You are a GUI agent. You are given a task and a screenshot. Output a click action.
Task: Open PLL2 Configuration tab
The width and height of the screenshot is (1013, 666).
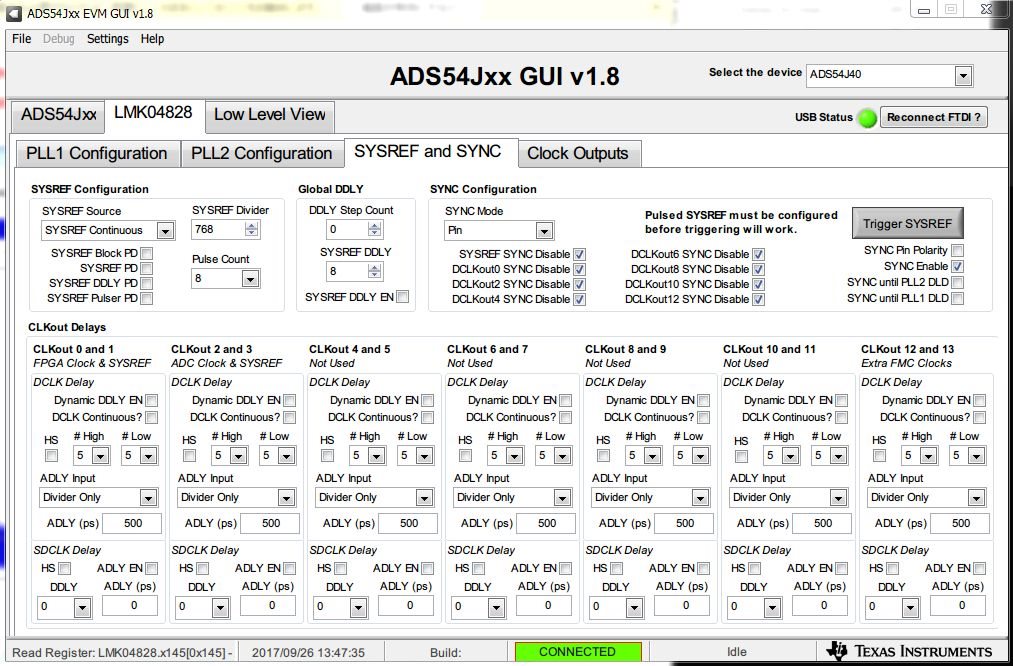(x=262, y=154)
